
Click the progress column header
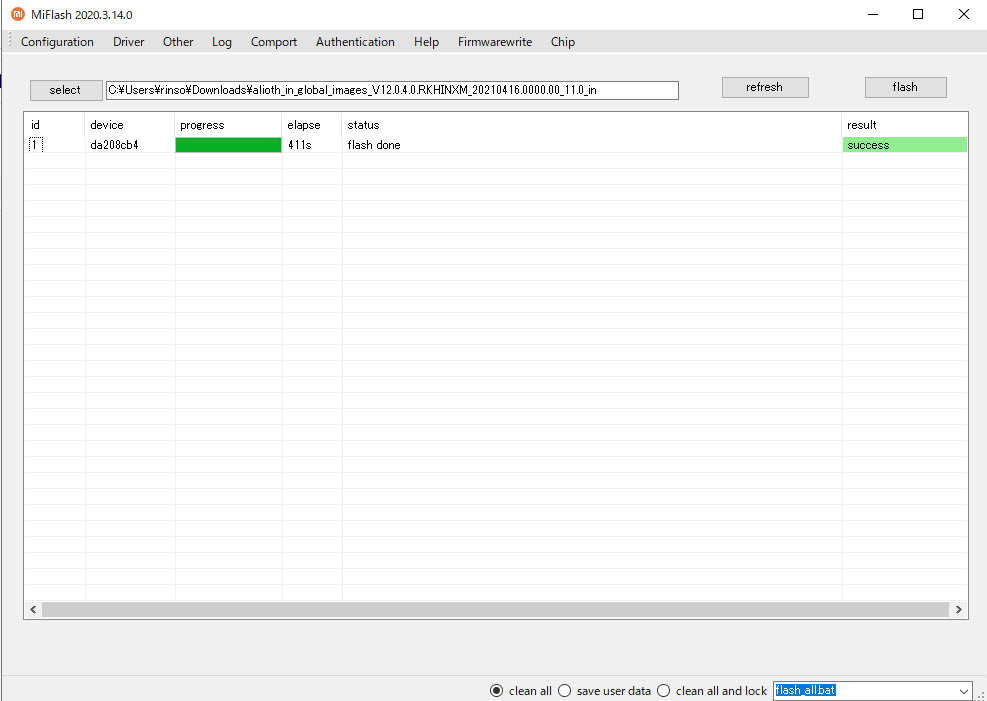[228, 125]
